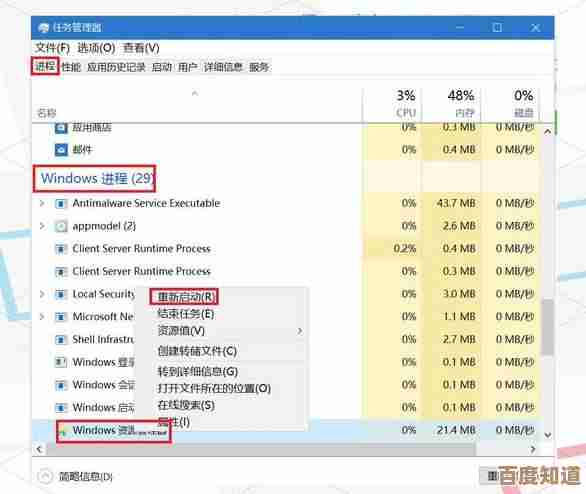Click the horizontal scrollbar right arrow
This screenshot has height=494, width=586.
click(533, 450)
